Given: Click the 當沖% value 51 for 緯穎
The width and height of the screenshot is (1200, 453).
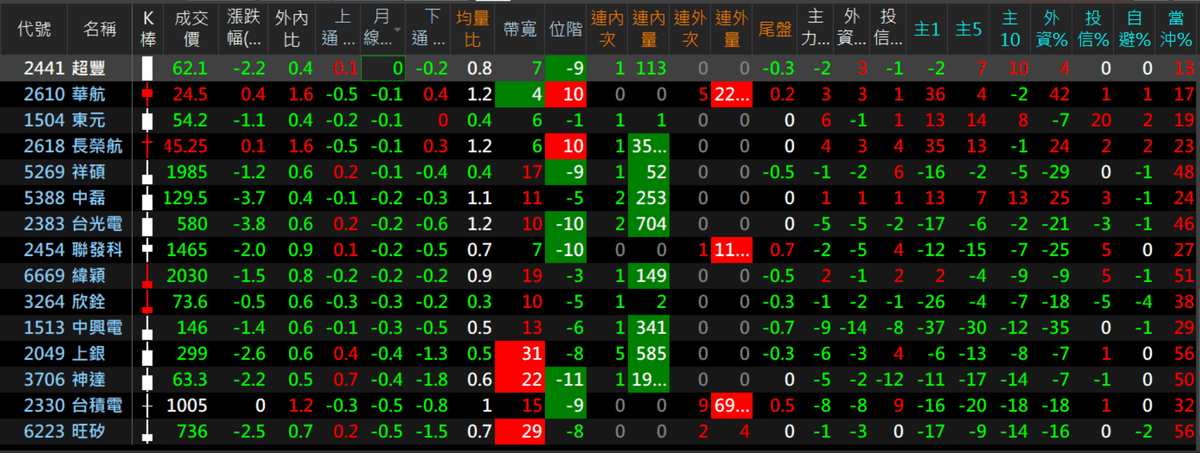Looking at the screenshot, I should [x=1185, y=275].
